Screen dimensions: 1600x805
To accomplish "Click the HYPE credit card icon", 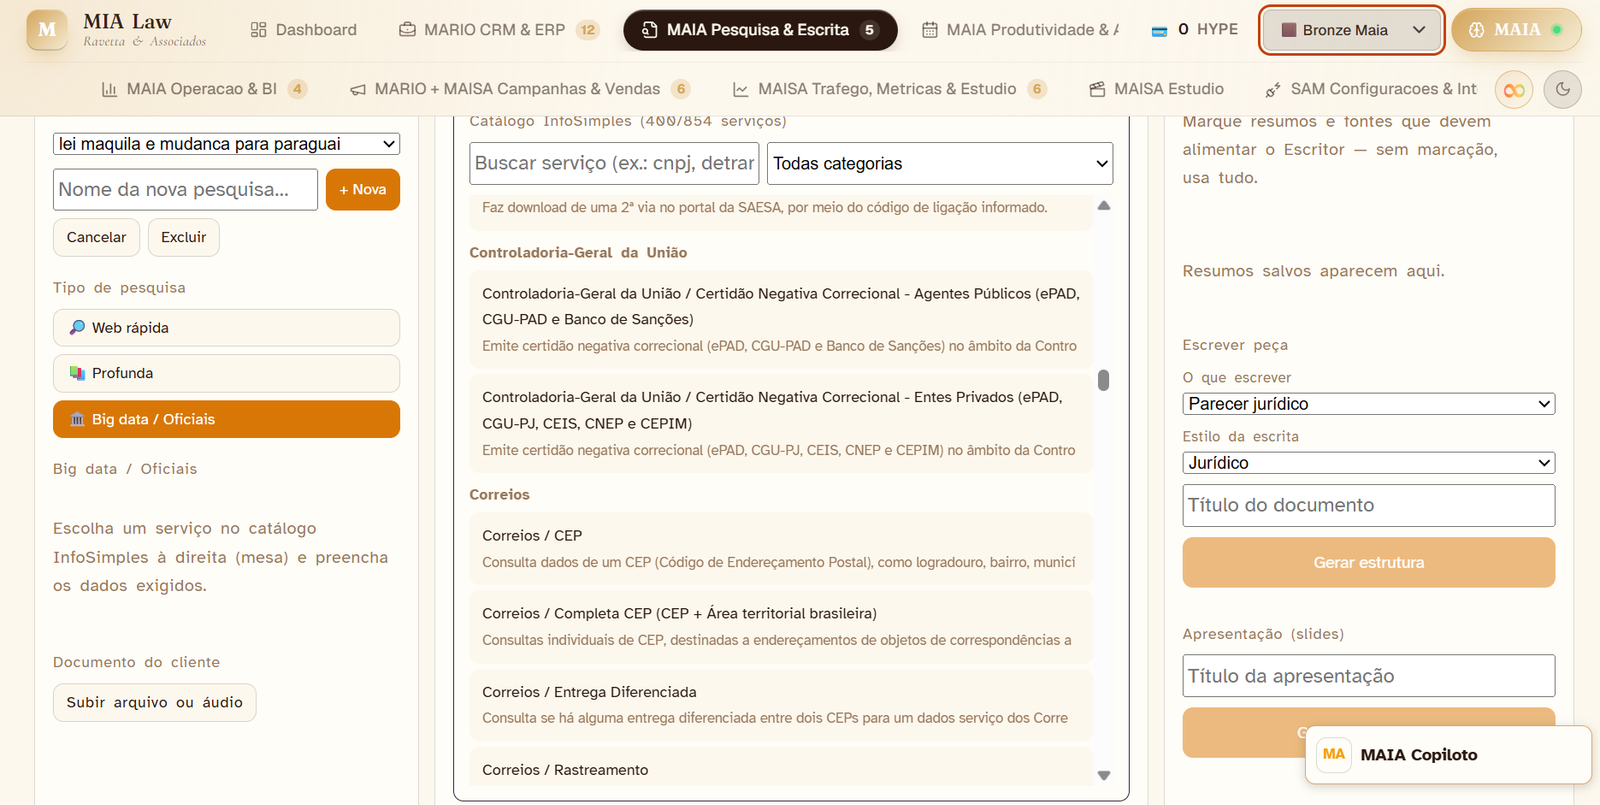I will [1159, 31].
